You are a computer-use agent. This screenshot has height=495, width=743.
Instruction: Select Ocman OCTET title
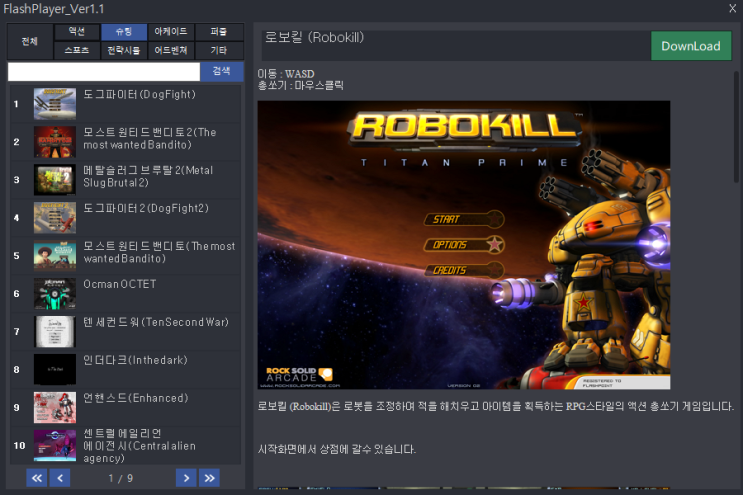[120, 284]
